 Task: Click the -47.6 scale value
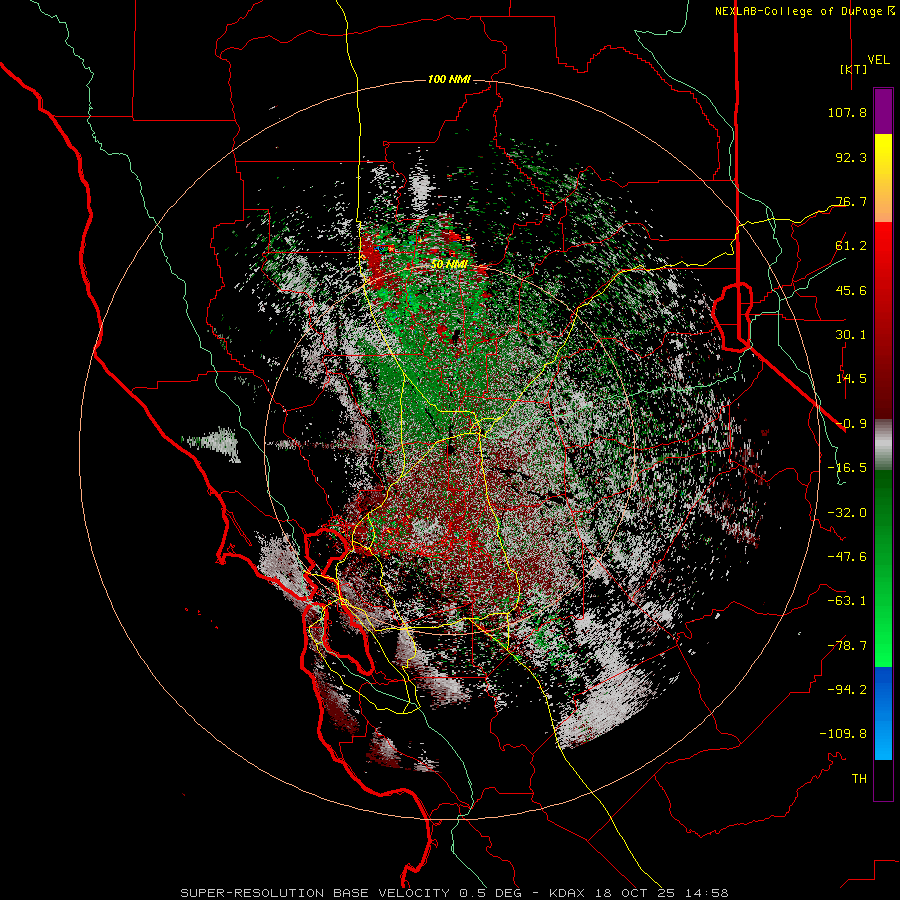coord(847,557)
